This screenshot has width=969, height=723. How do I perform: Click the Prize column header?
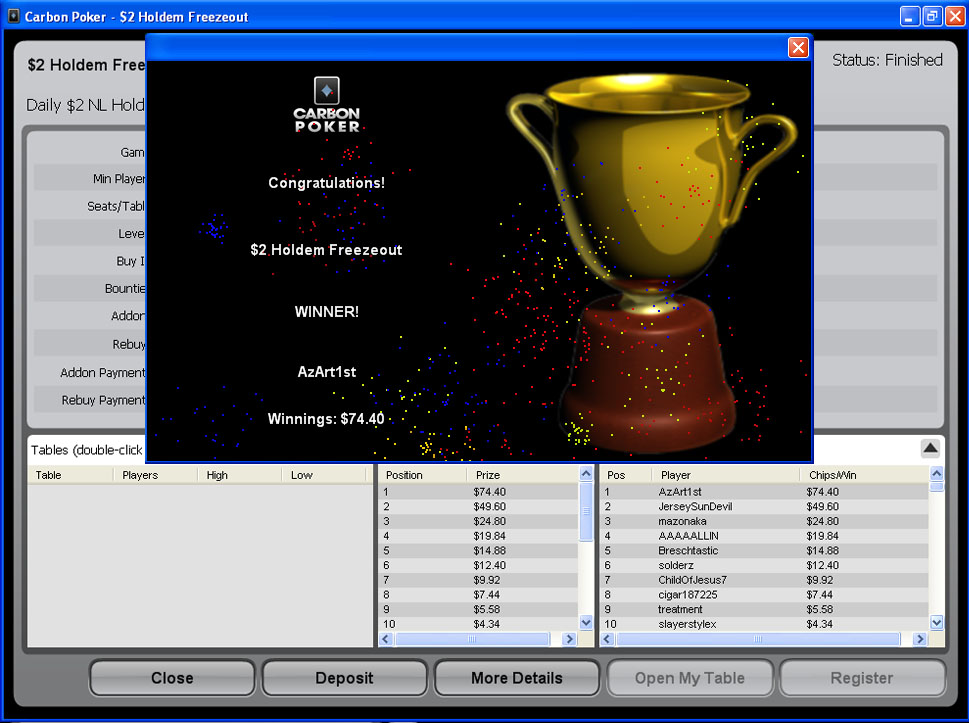point(522,475)
